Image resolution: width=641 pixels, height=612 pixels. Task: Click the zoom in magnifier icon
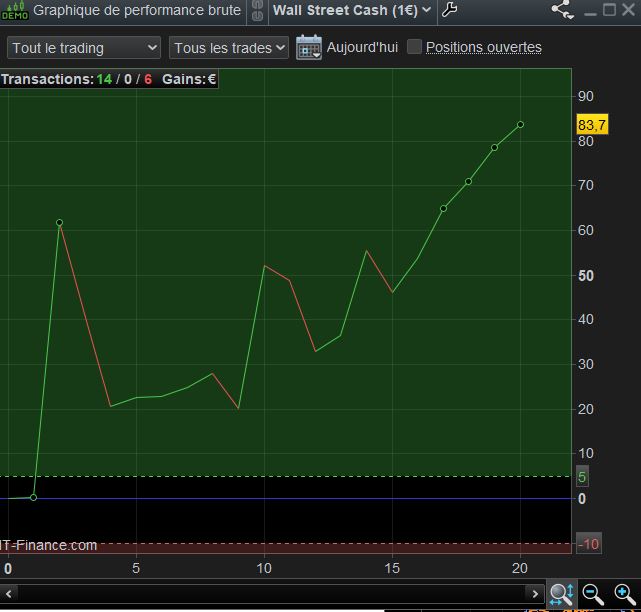[625, 595]
